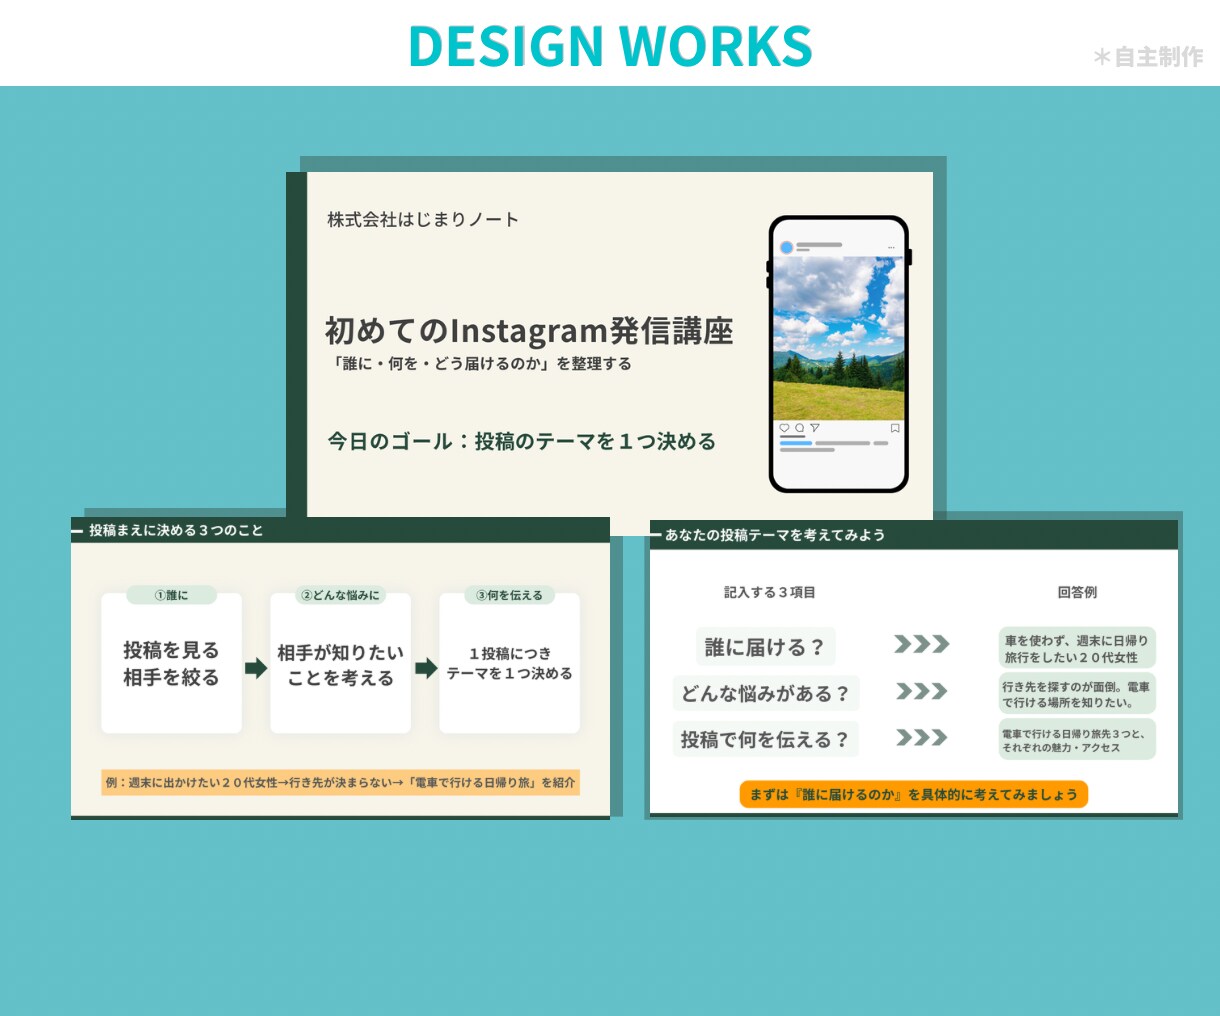Click the 相手が知りたいことを考える card
Viewport: 1220px width, 1016px height.
tap(340, 663)
